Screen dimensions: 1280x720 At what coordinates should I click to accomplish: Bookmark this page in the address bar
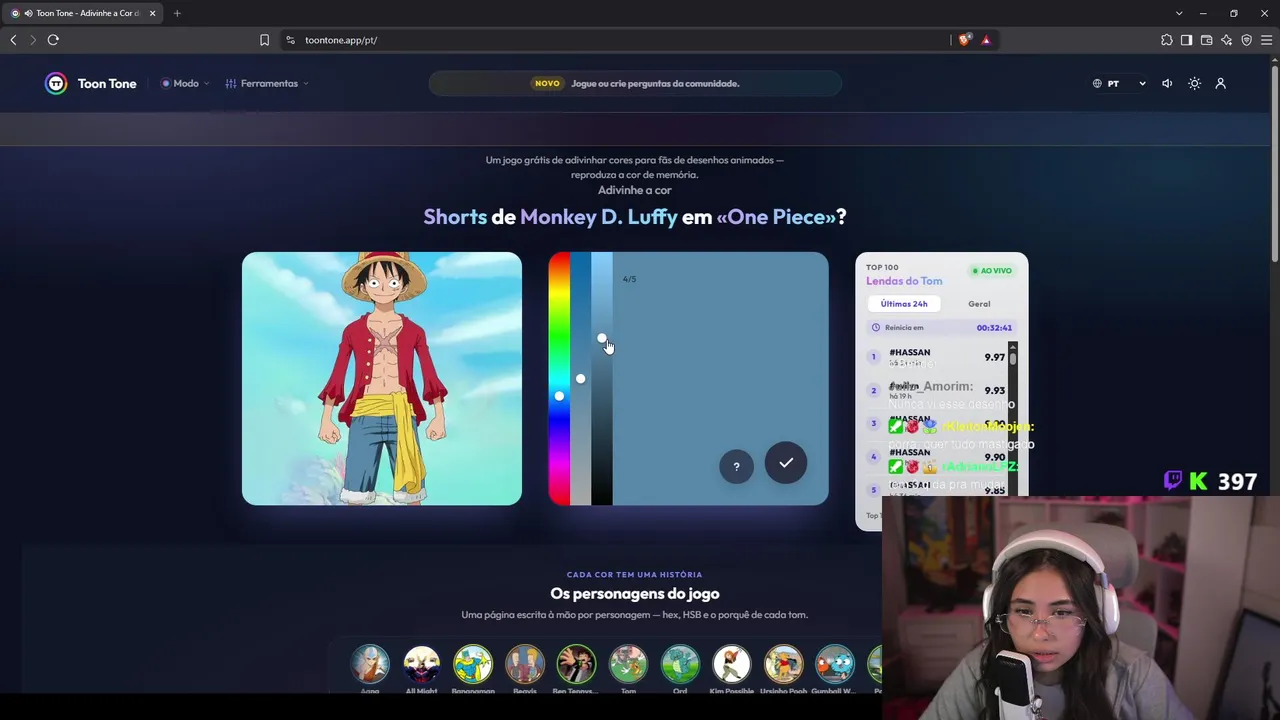point(264,40)
